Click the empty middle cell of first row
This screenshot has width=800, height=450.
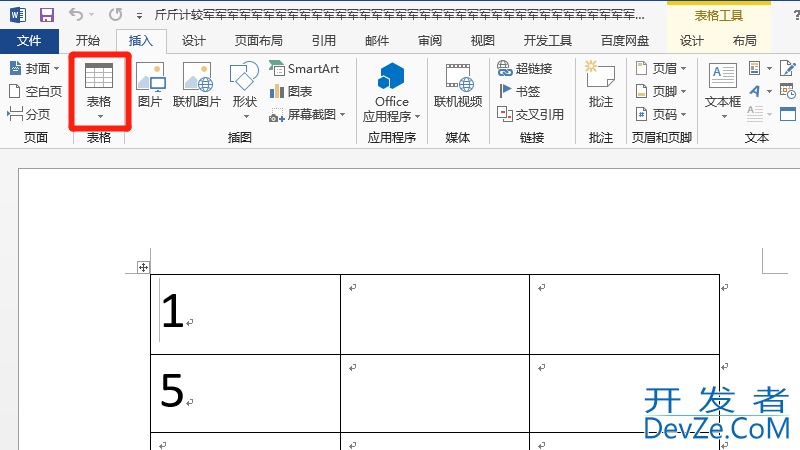[x=435, y=314]
